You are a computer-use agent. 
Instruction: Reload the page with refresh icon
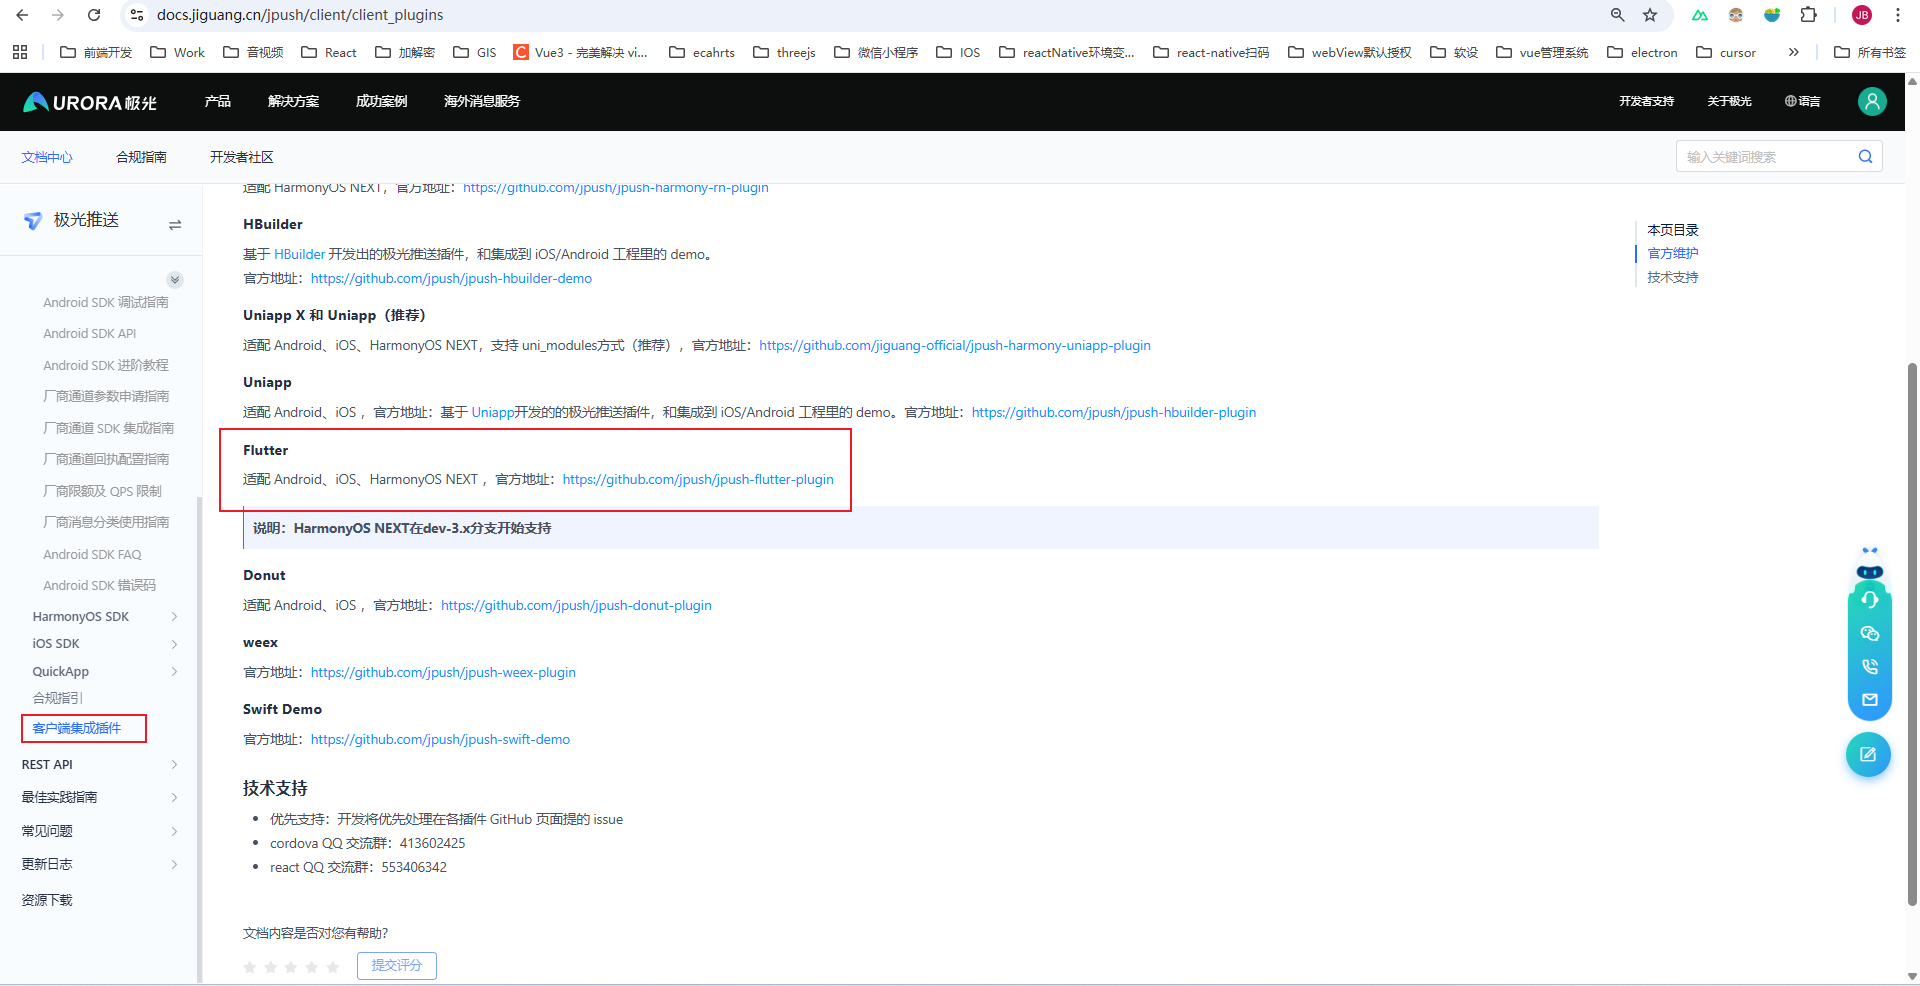(94, 15)
